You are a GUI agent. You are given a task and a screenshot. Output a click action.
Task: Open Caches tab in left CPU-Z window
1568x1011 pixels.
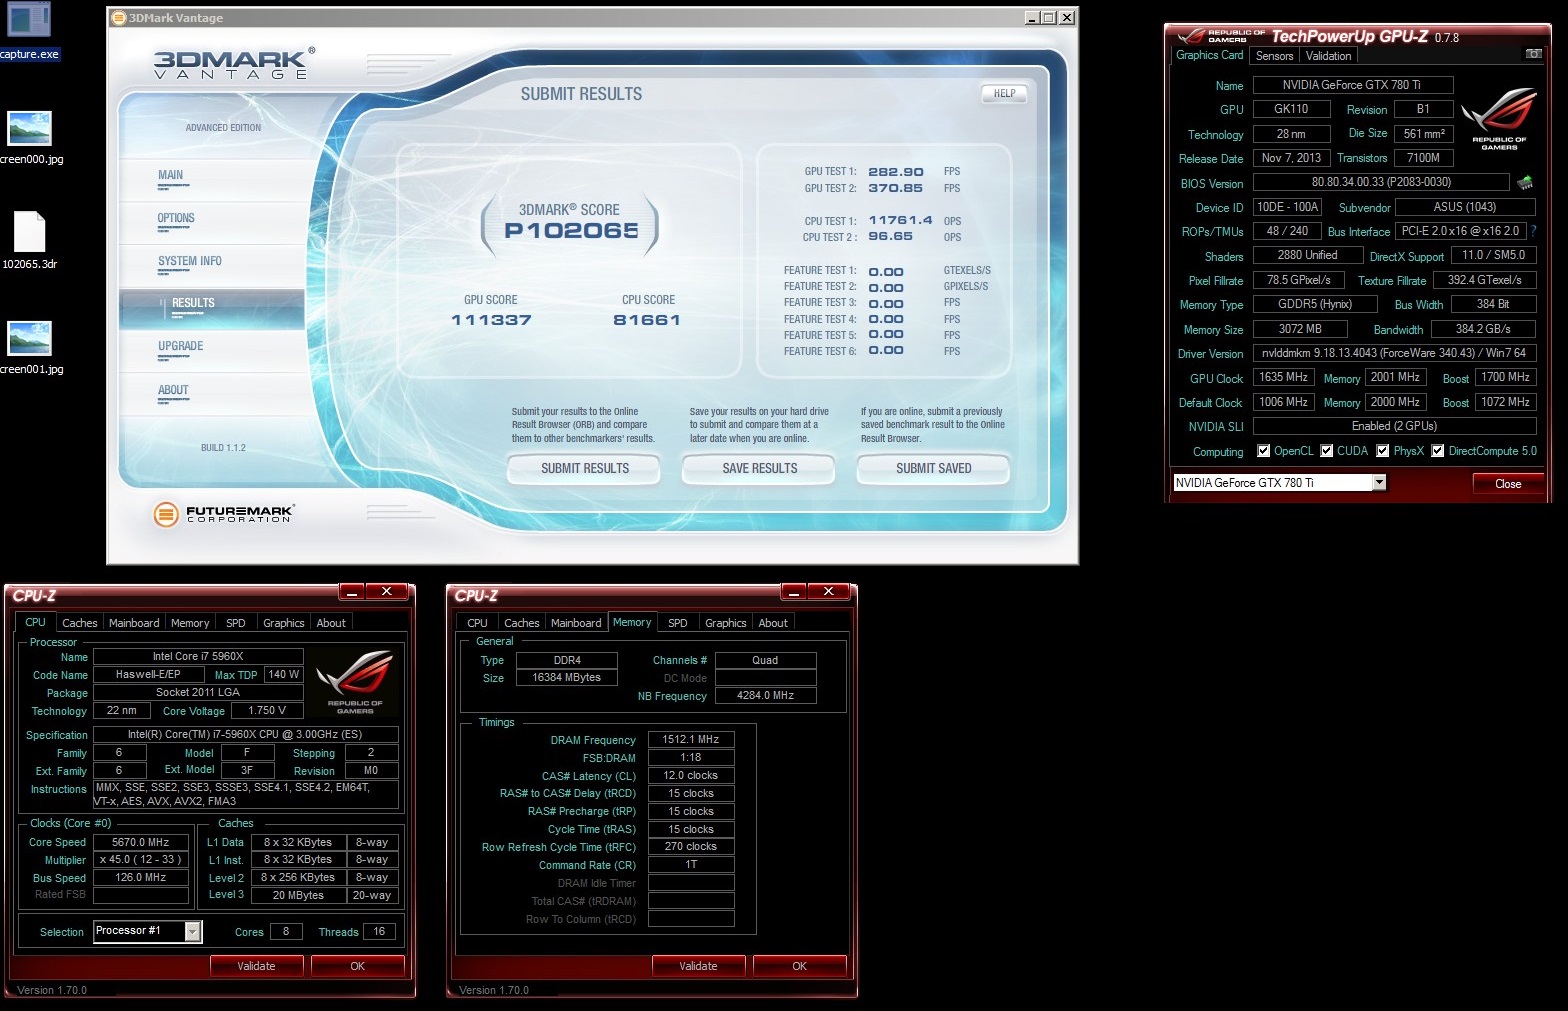[80, 623]
